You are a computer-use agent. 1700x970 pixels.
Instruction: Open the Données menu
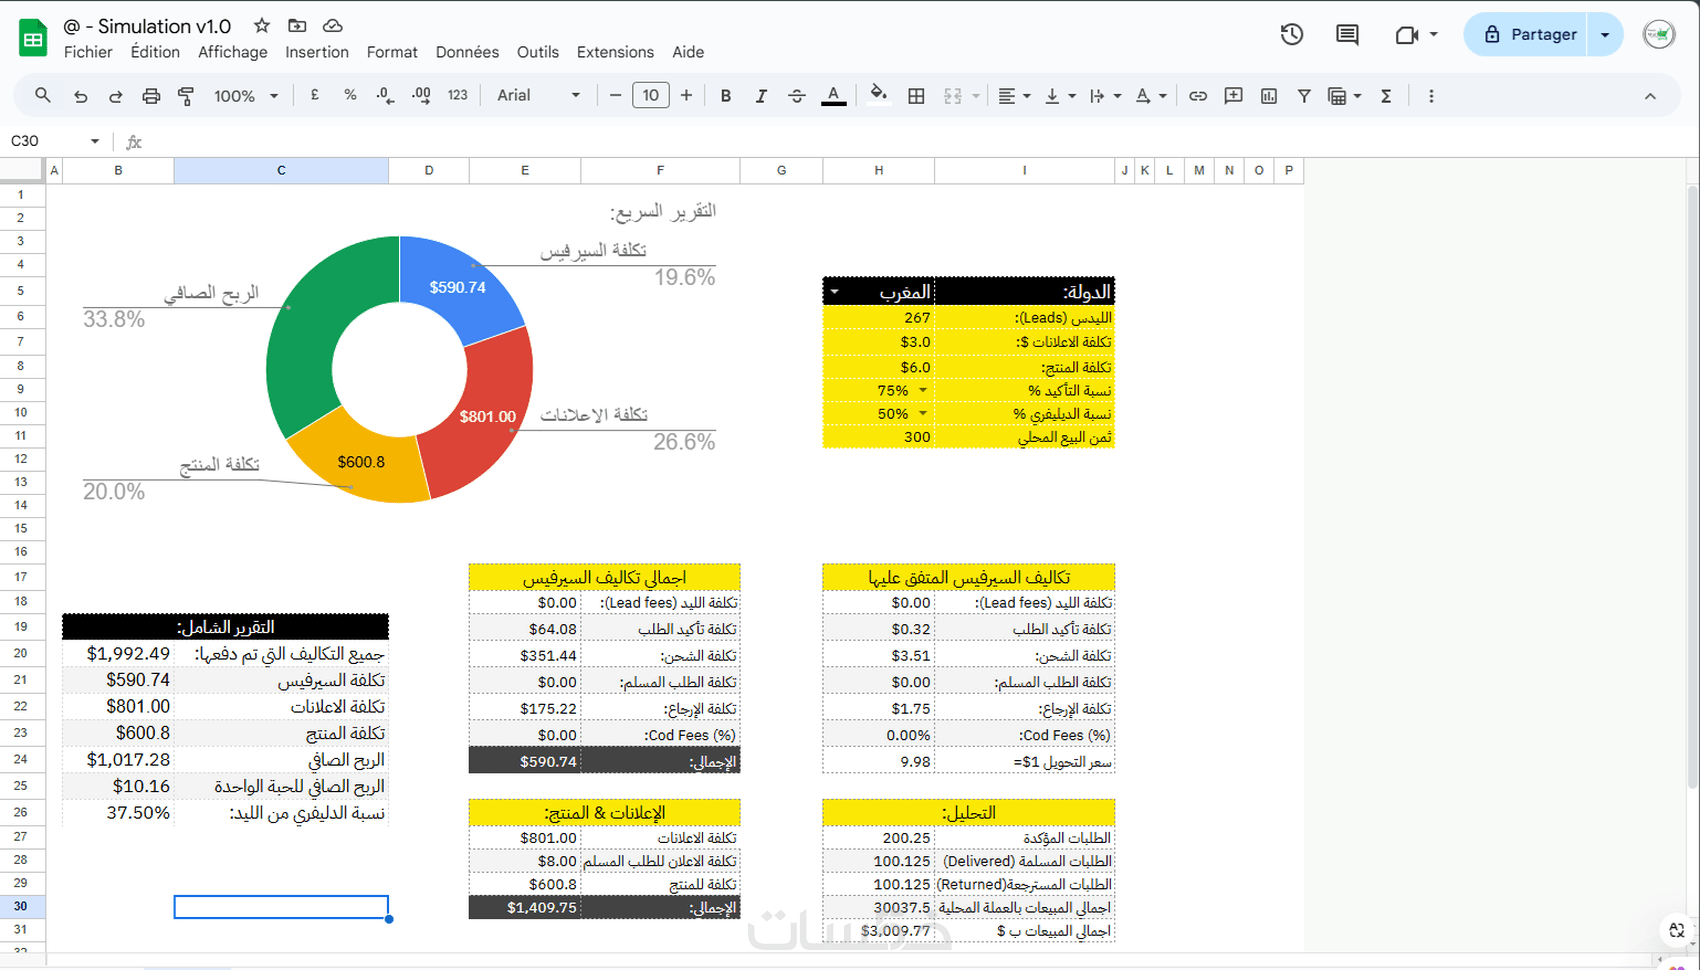coord(467,52)
